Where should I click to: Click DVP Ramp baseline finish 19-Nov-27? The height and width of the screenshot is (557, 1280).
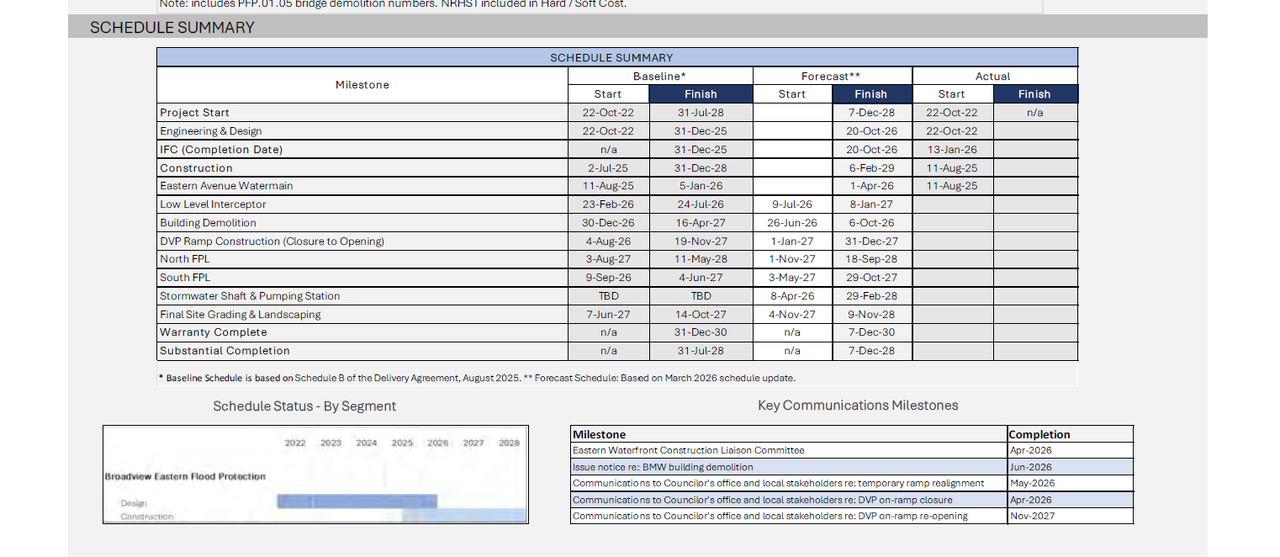(x=701, y=241)
